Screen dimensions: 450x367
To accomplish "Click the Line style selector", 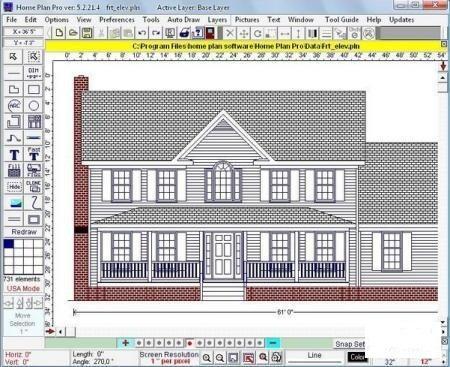I will (314, 357).
